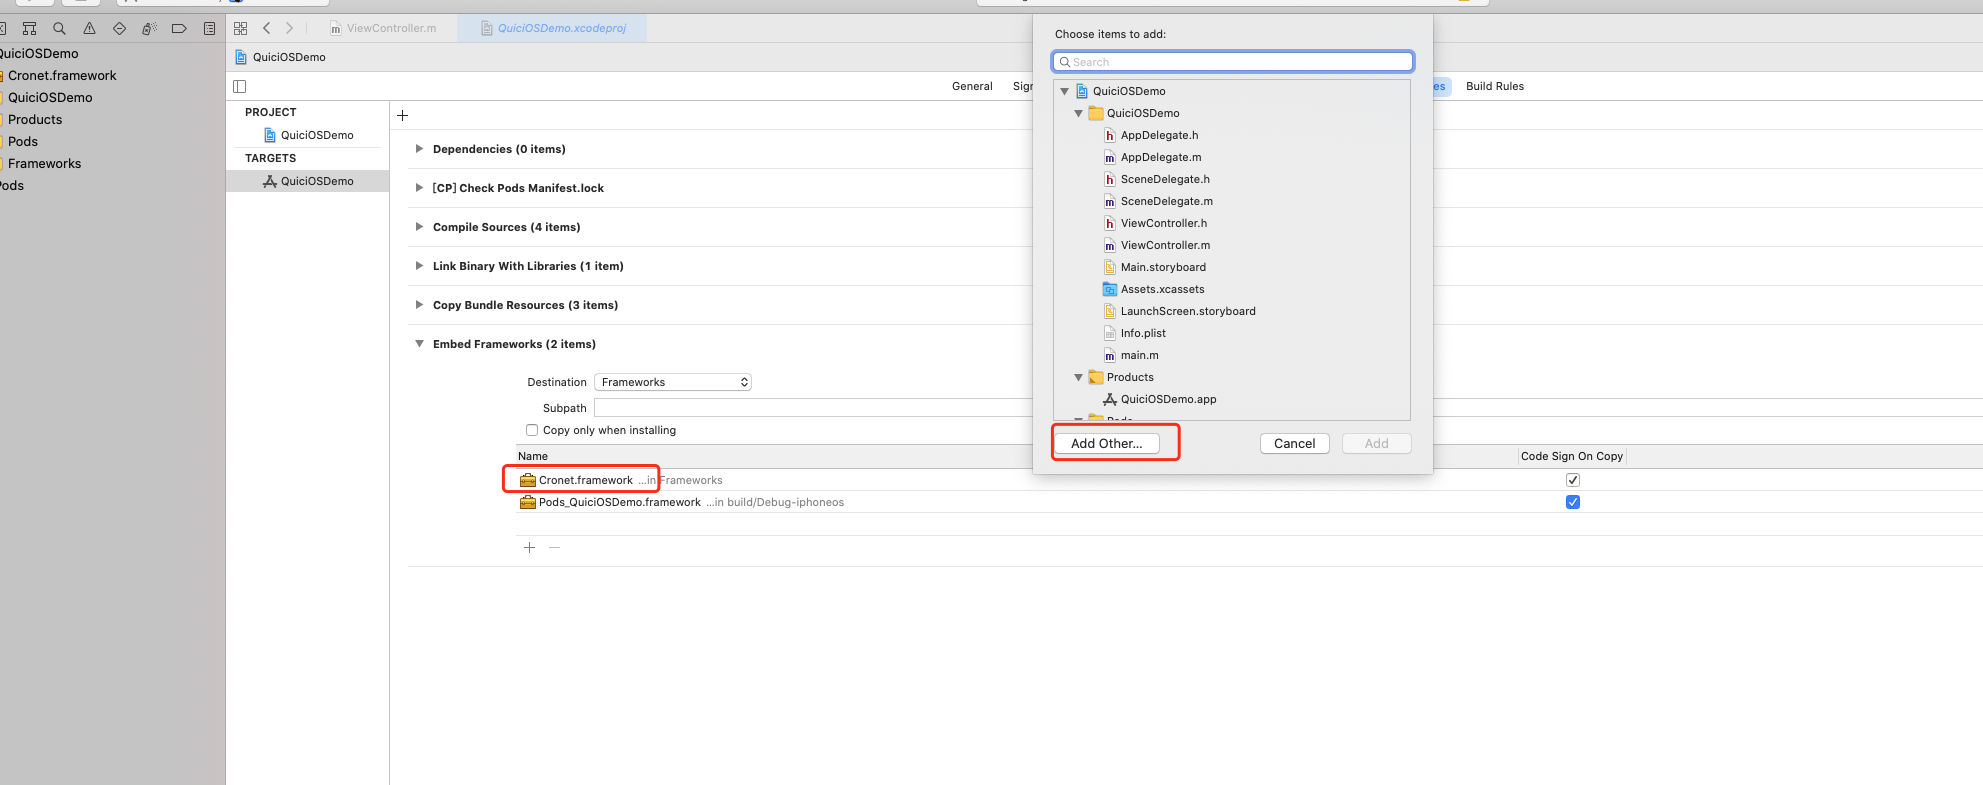Open the find navigator magnifier icon
This screenshot has height=785, width=1983.
(x=59, y=29)
